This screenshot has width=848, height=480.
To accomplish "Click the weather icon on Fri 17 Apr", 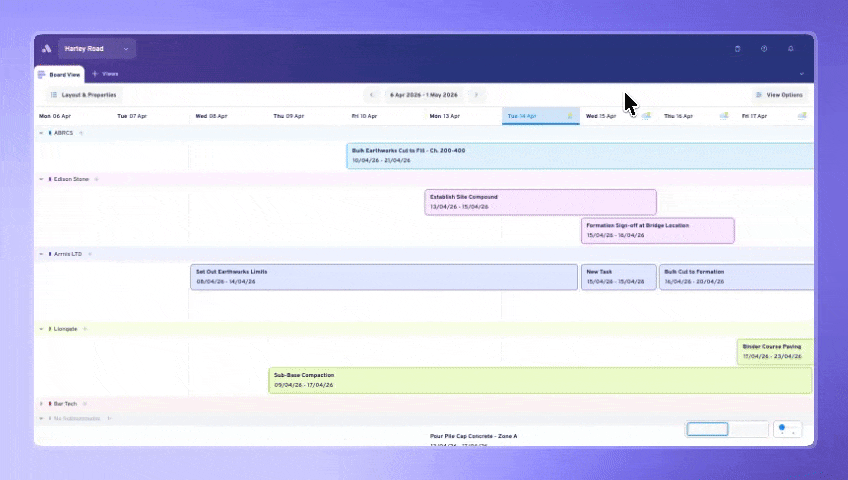I will 802,116.
